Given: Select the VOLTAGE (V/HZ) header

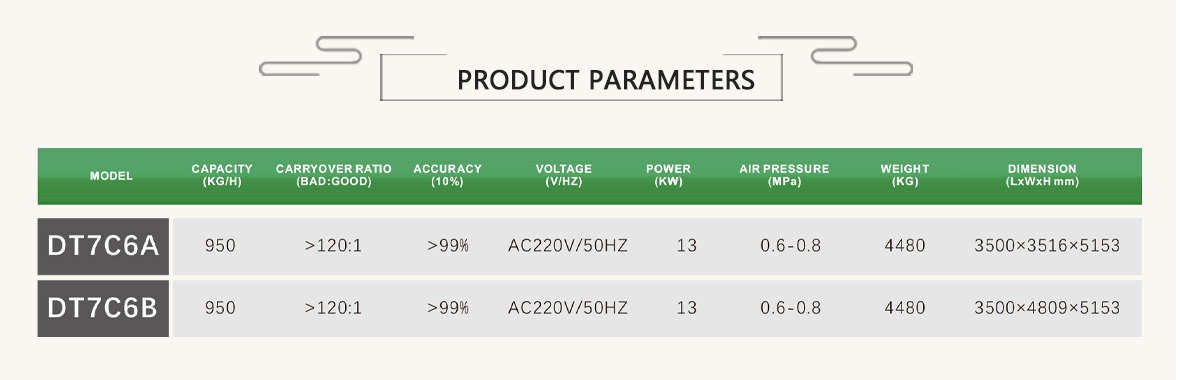Looking at the screenshot, I should (x=564, y=175).
